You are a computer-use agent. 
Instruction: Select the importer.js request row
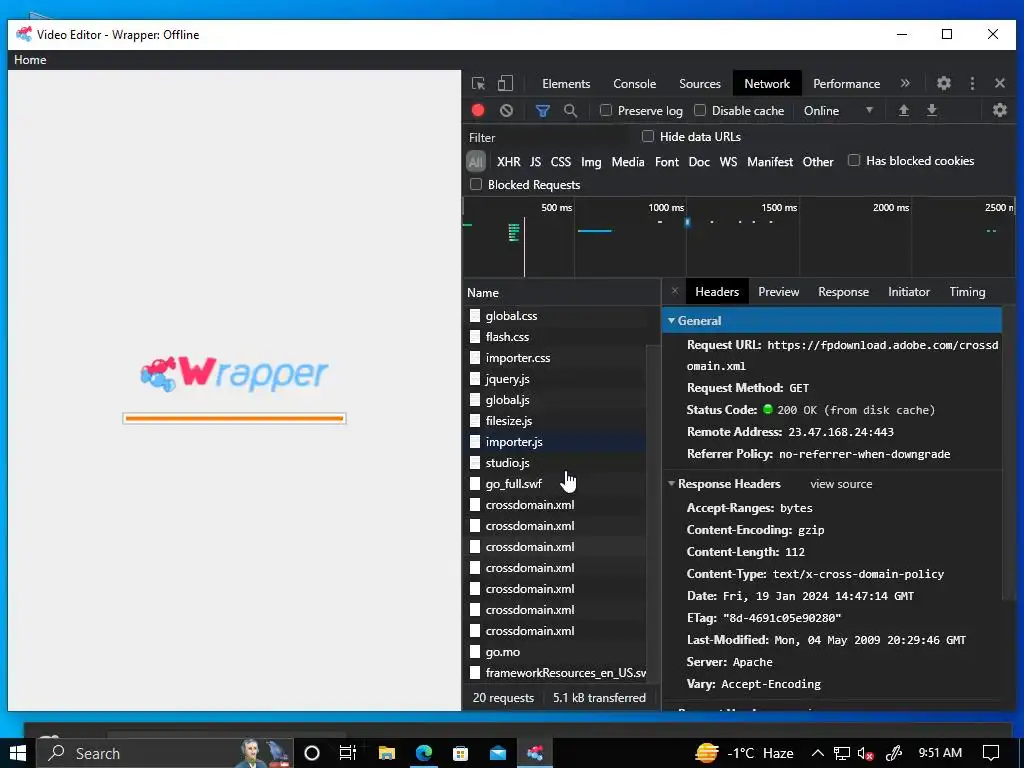coord(554,441)
